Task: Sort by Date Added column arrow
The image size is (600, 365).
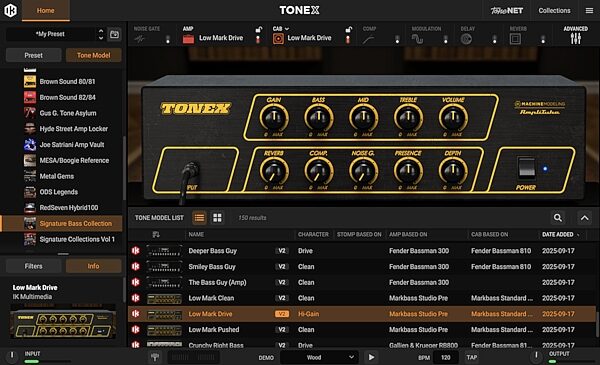Action: (x=578, y=235)
